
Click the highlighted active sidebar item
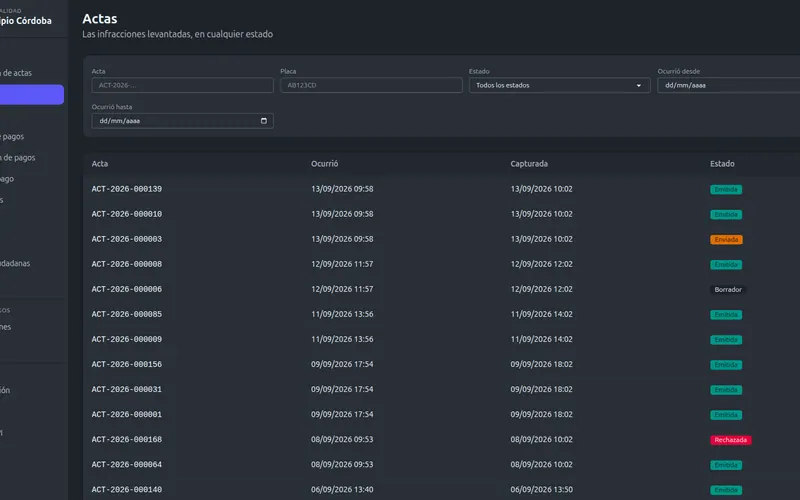click(x=32, y=94)
